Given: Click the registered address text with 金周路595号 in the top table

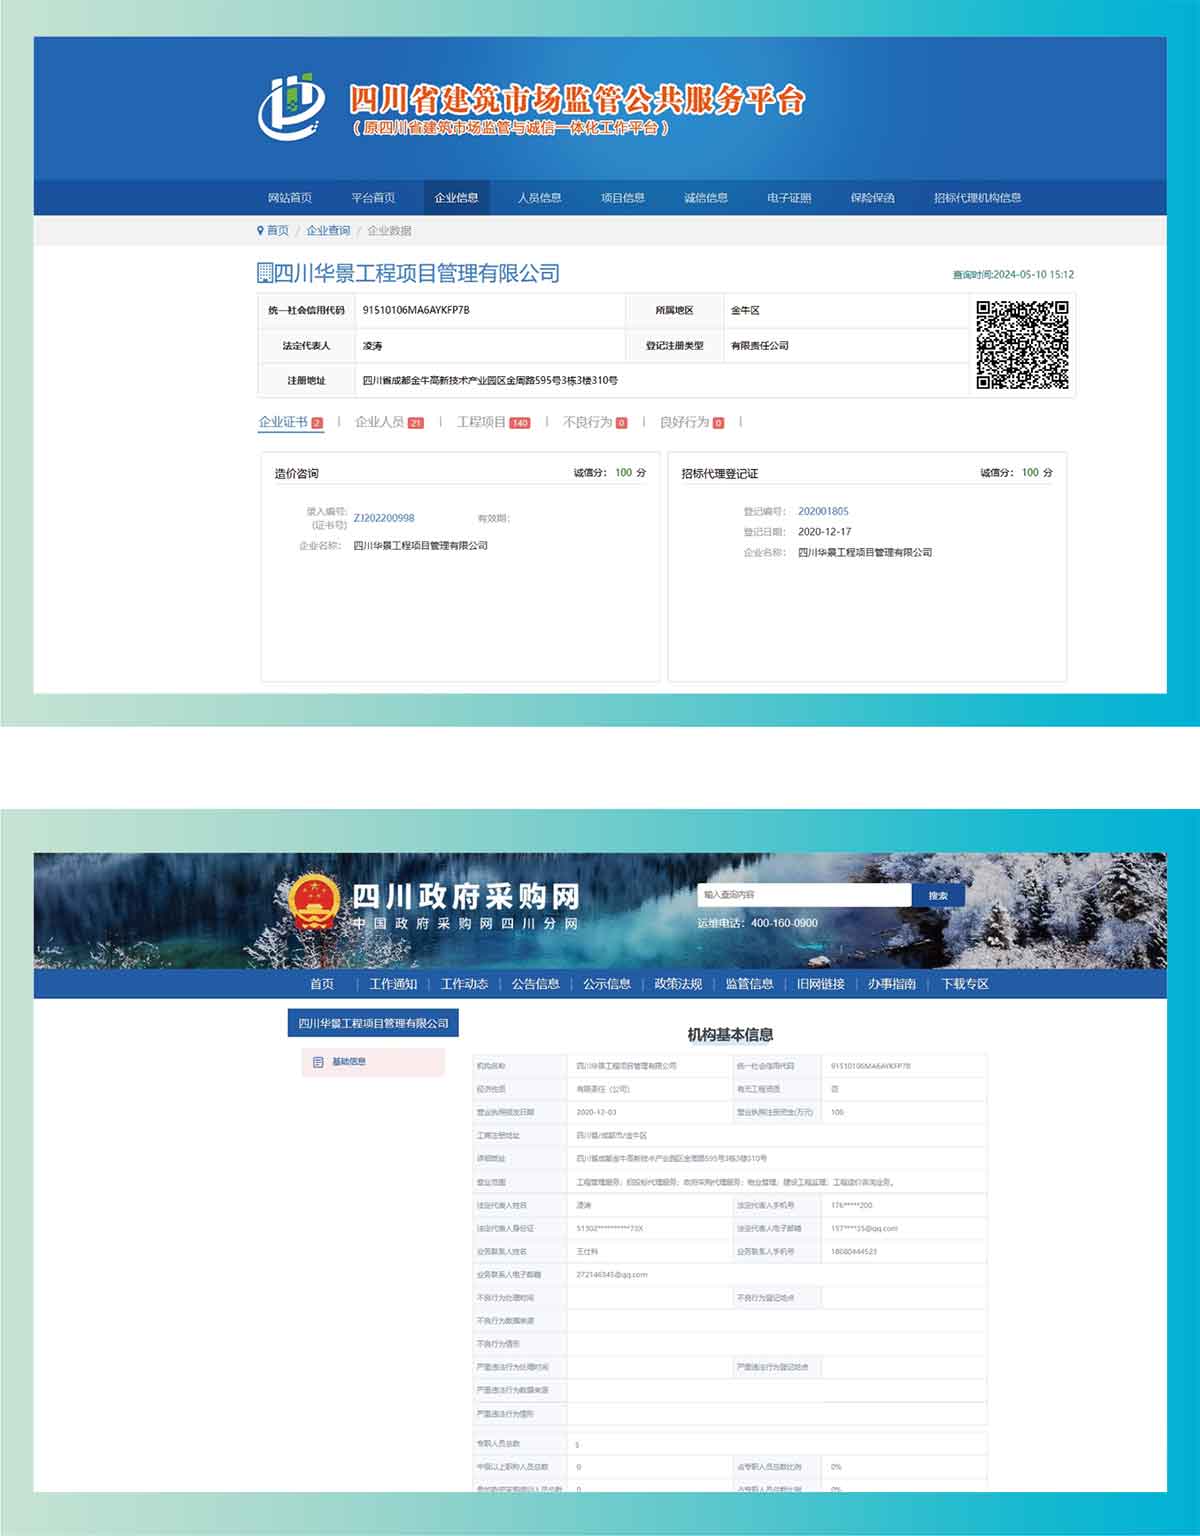Looking at the screenshot, I should click(490, 380).
